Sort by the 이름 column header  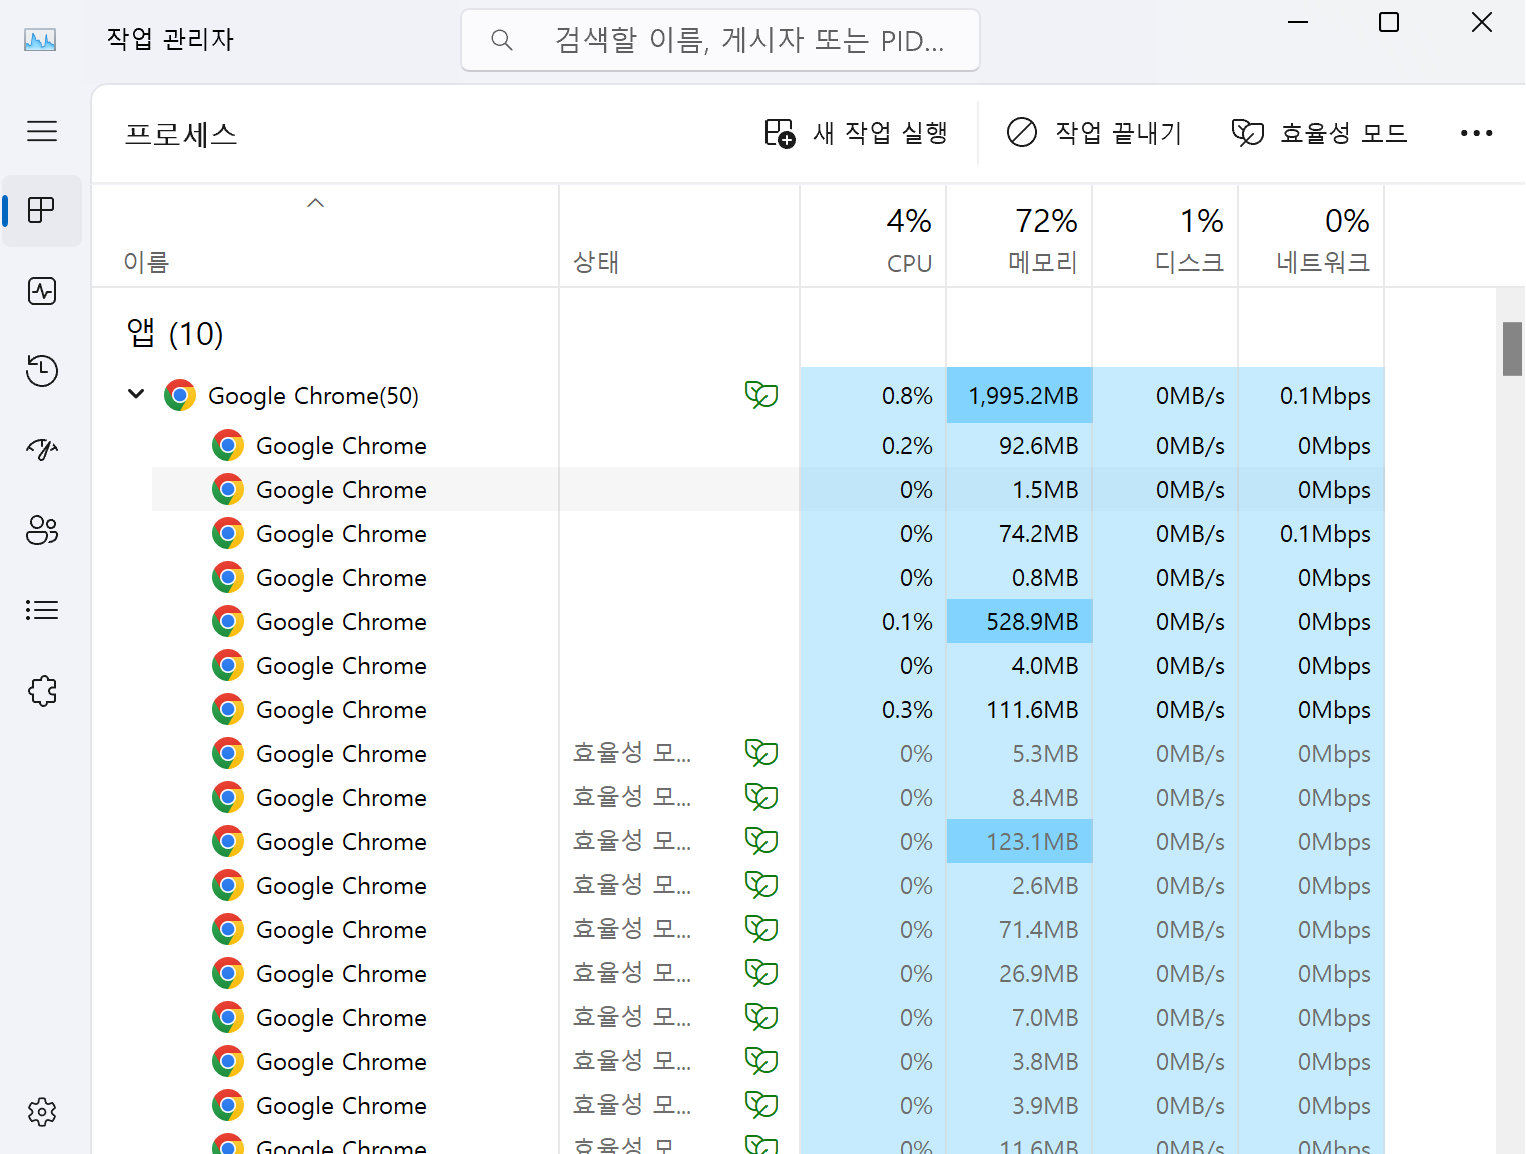click(x=325, y=237)
